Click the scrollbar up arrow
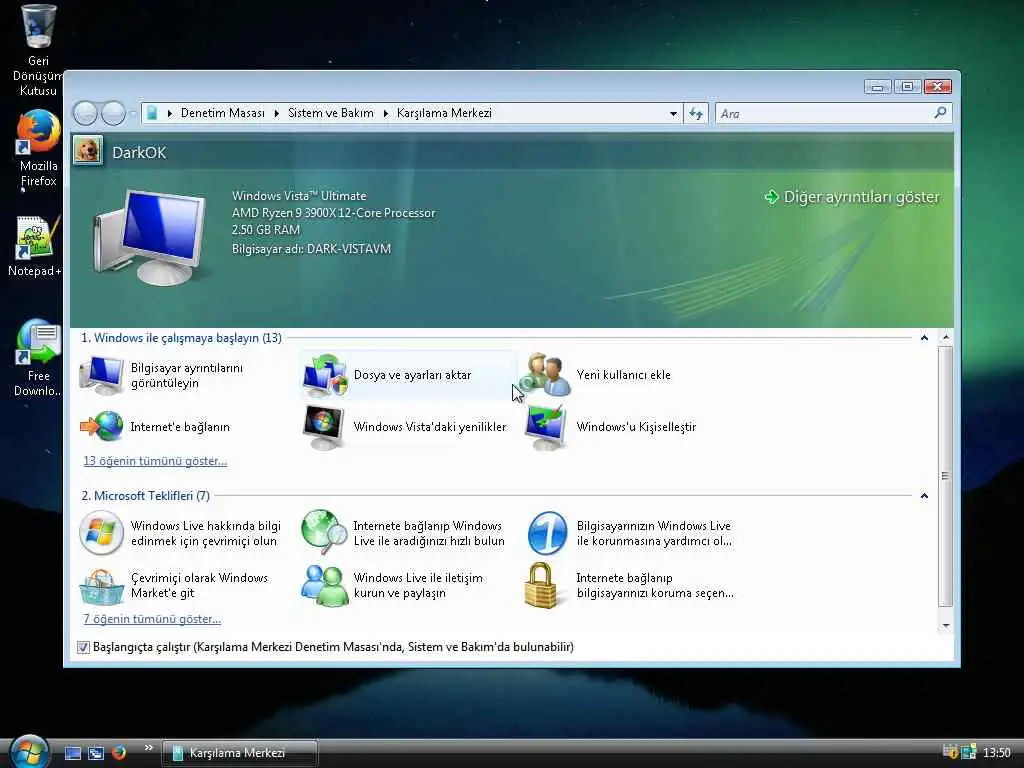The width and height of the screenshot is (1024, 768). [x=946, y=337]
